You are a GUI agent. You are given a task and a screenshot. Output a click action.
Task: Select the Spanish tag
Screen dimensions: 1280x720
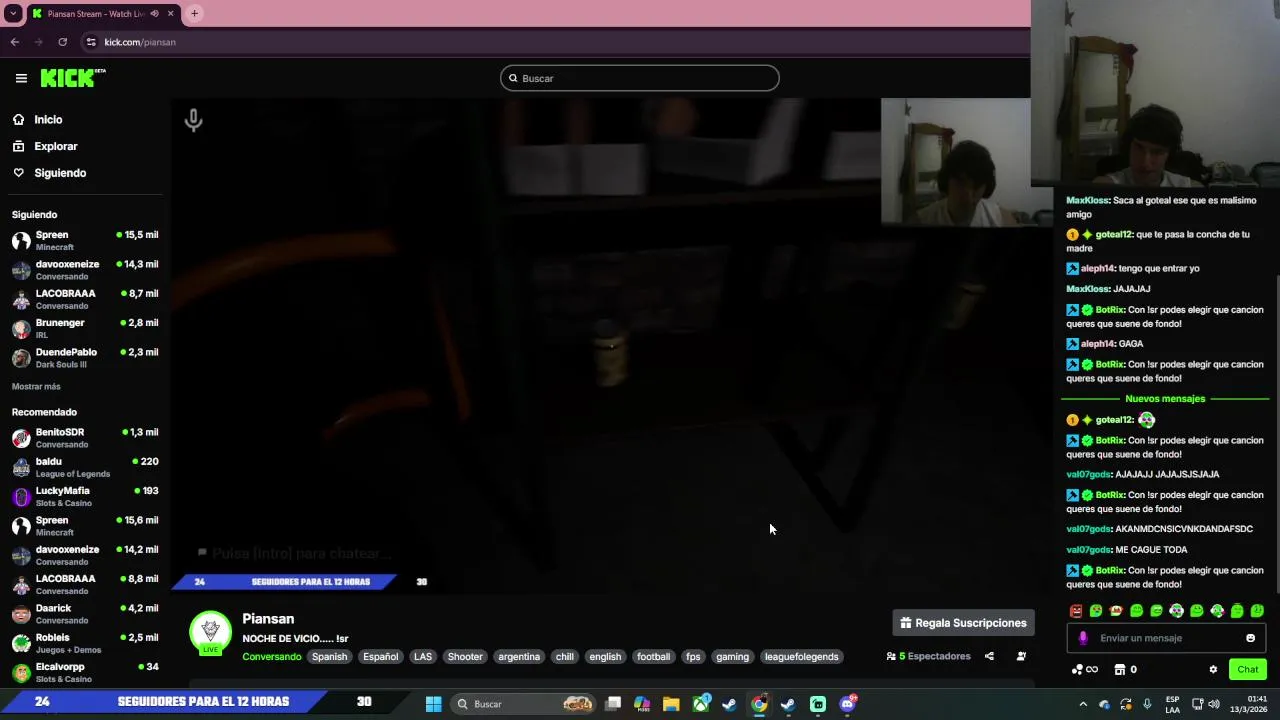(x=329, y=657)
